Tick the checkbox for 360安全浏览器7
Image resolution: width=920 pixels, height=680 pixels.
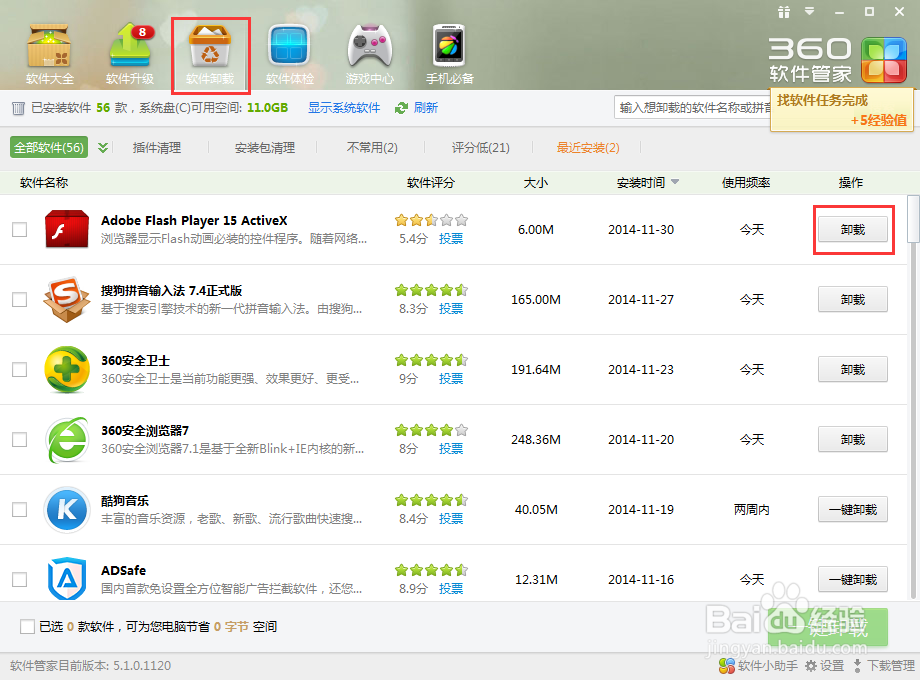(x=19, y=439)
